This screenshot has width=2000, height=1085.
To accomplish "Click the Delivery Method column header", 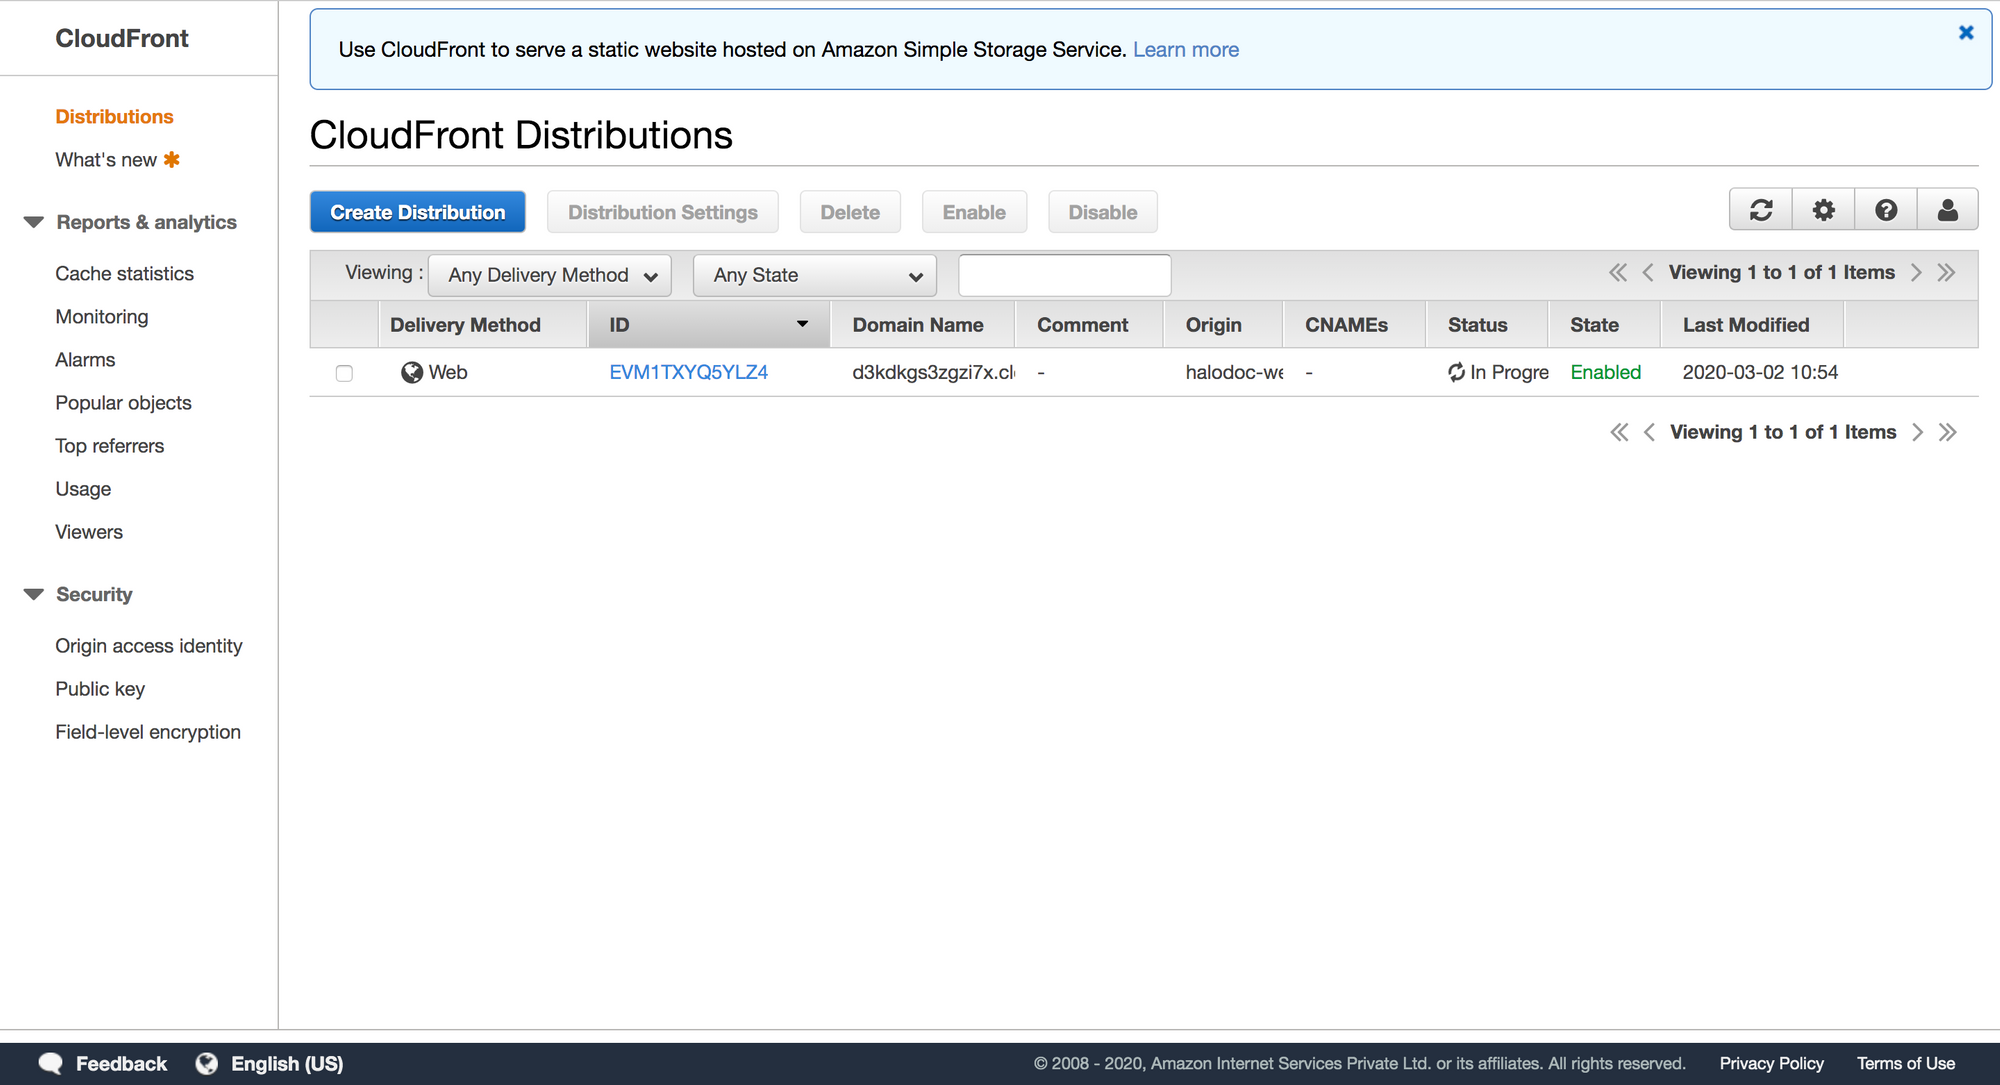I will [x=483, y=325].
